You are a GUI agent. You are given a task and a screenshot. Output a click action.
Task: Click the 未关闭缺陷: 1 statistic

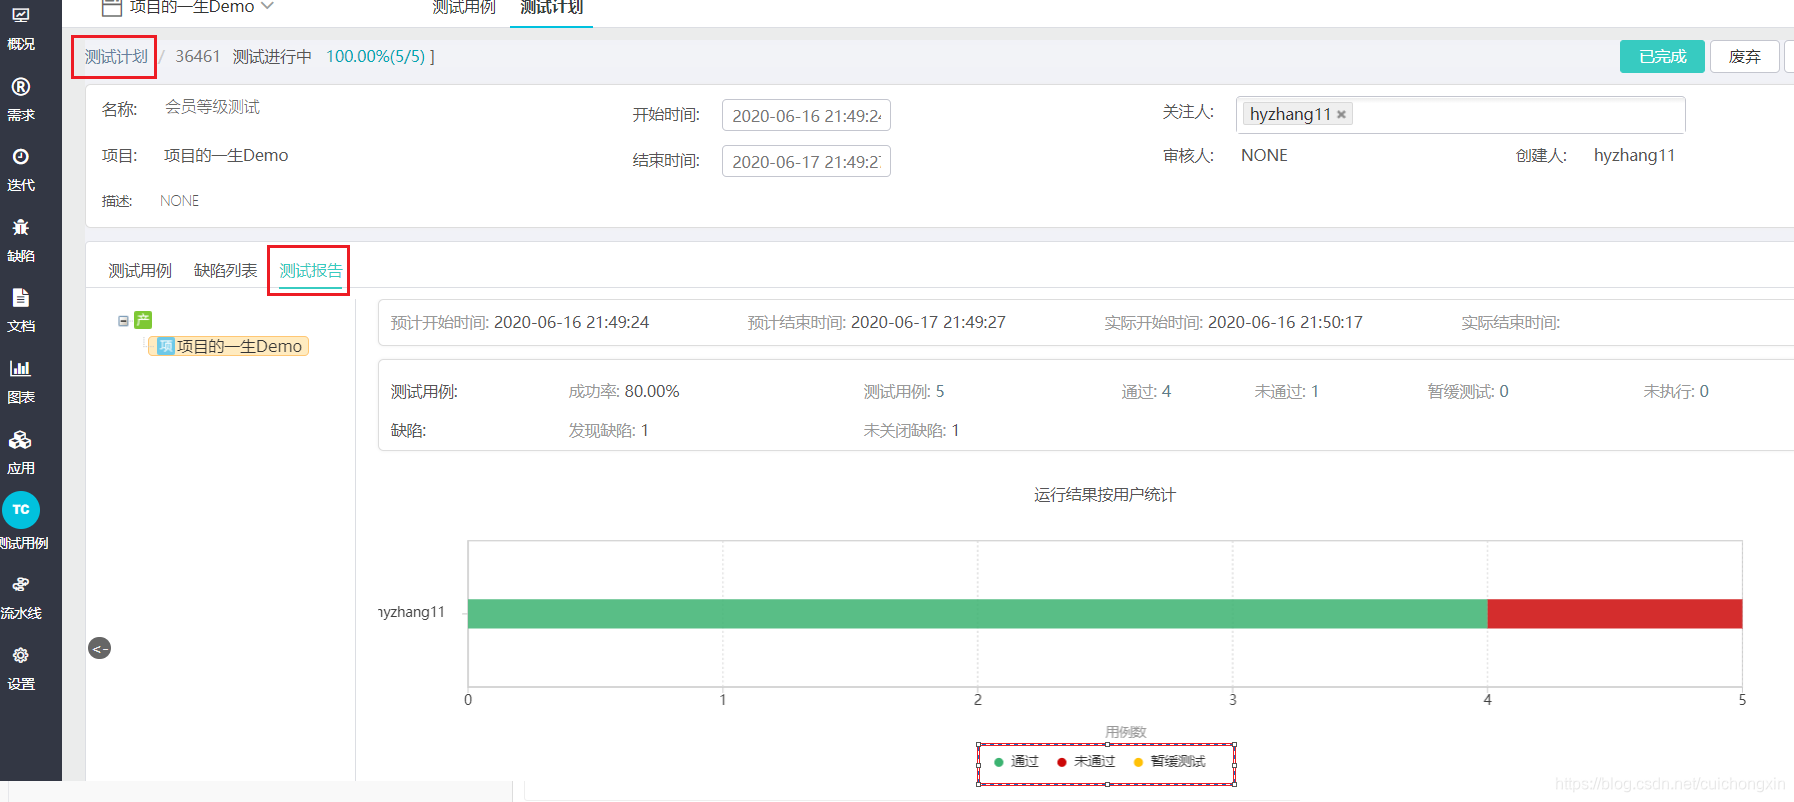[x=911, y=430]
